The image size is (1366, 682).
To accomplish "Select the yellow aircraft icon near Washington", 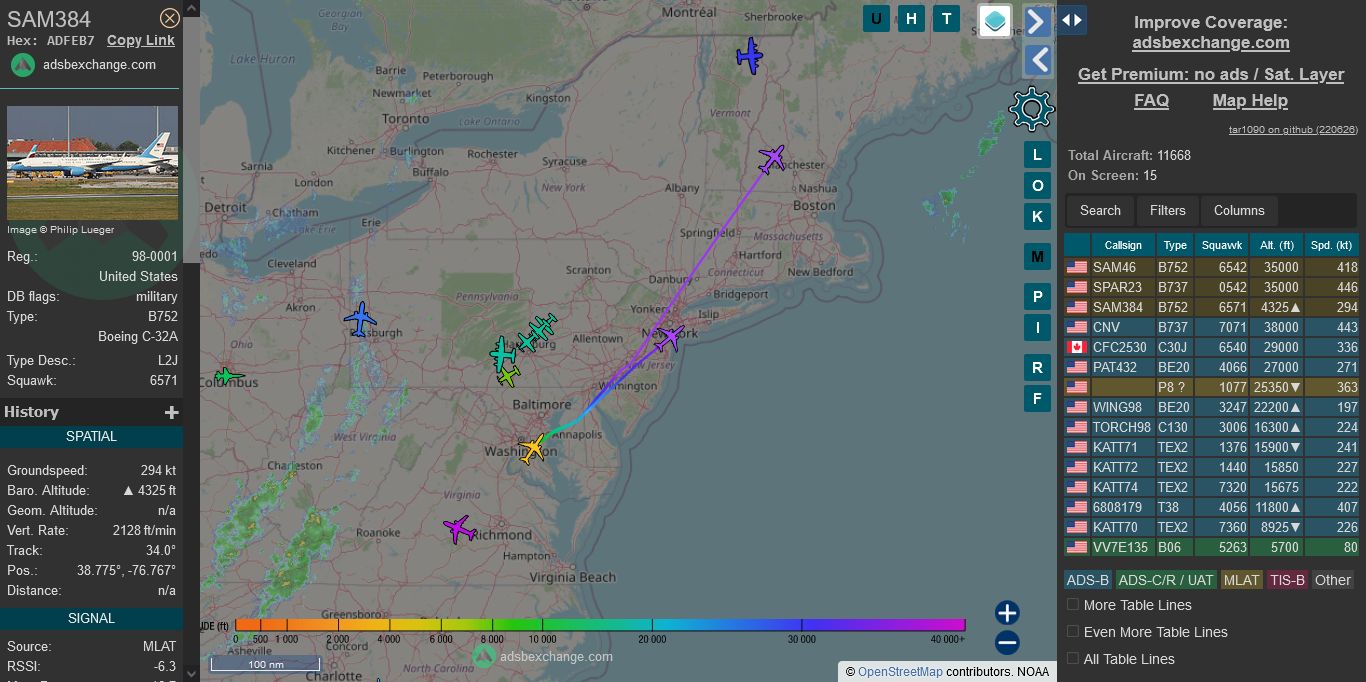I will [534, 448].
